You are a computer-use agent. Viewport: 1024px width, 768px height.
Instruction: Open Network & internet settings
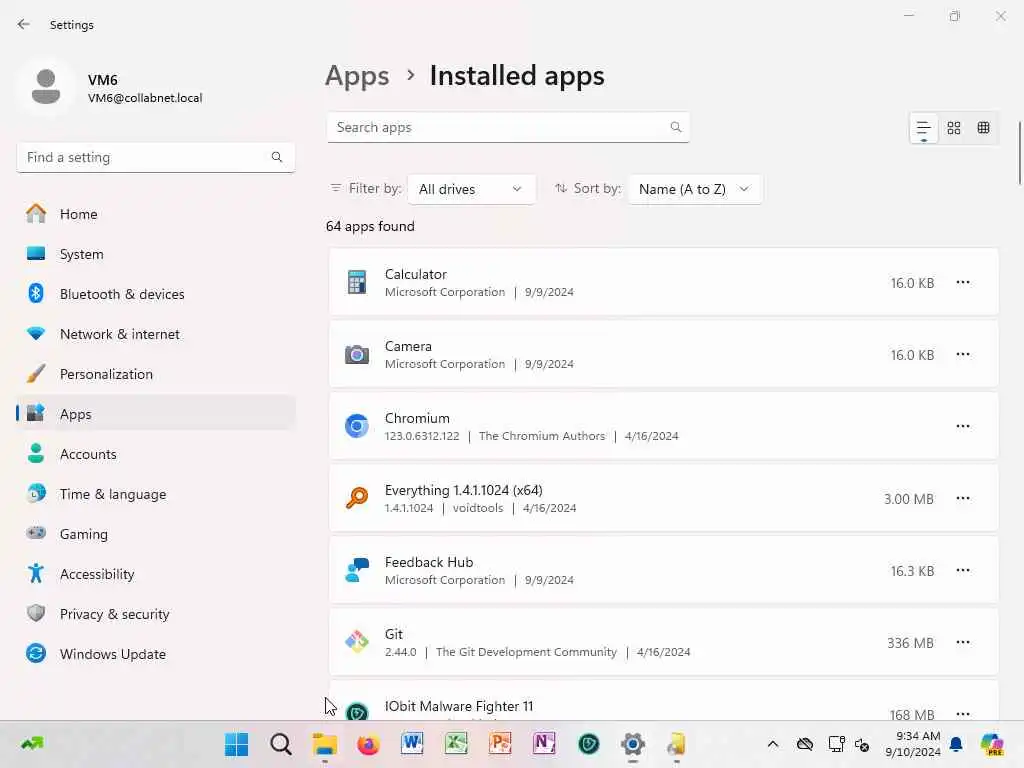point(155,334)
